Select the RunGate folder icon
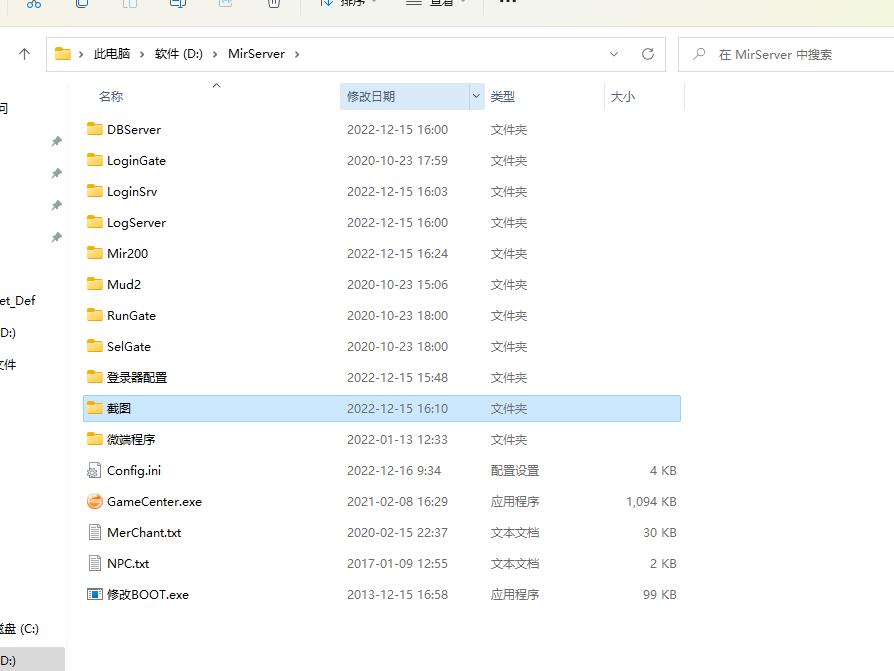 (95, 315)
